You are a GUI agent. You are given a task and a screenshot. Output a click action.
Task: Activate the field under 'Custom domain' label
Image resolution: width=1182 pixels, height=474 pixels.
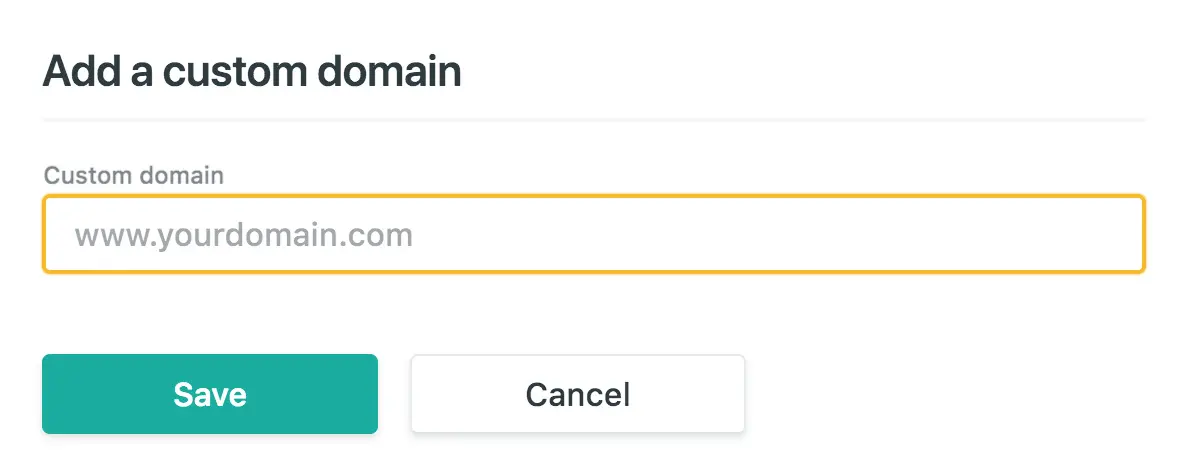[x=594, y=234]
